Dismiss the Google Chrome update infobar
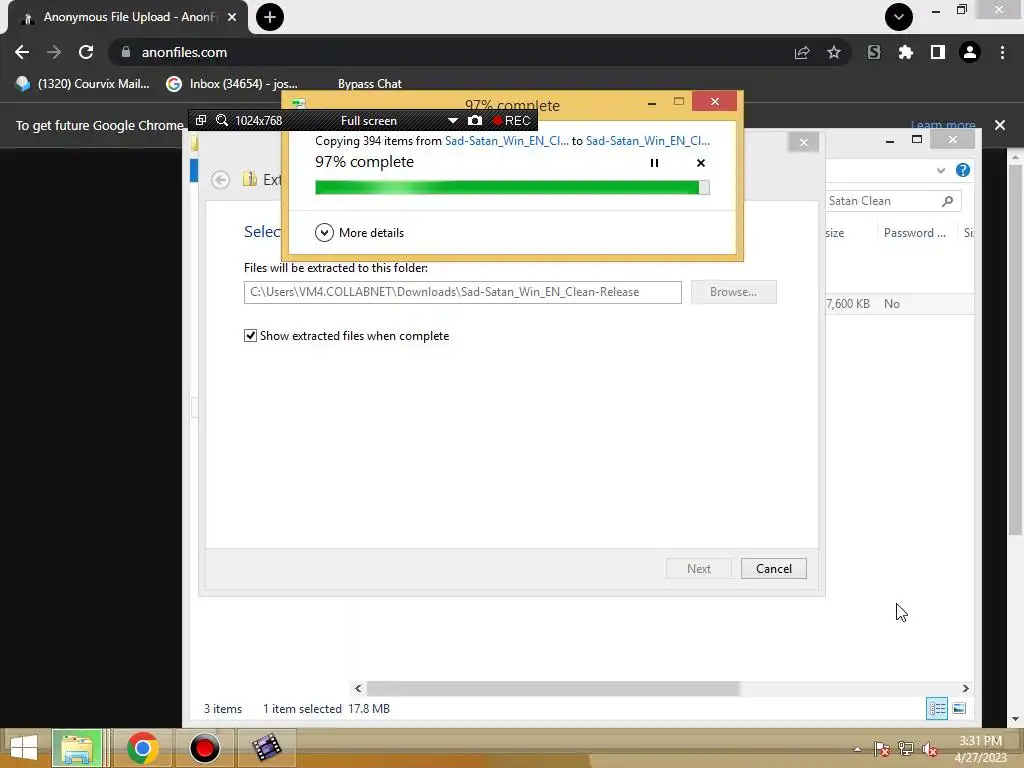 point(1000,125)
